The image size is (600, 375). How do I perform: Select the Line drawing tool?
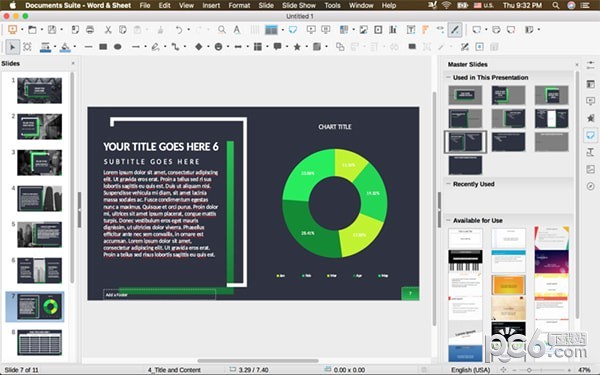pos(88,47)
